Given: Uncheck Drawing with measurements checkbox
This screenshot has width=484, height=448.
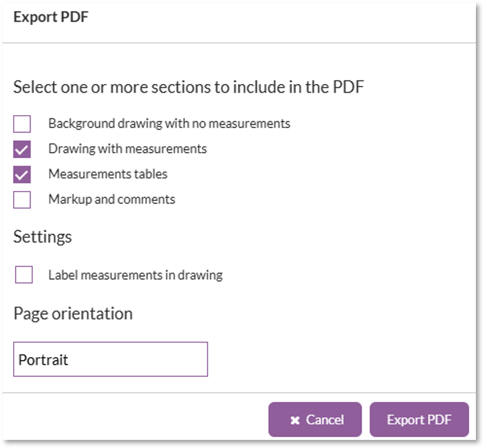Looking at the screenshot, I should click(22, 149).
